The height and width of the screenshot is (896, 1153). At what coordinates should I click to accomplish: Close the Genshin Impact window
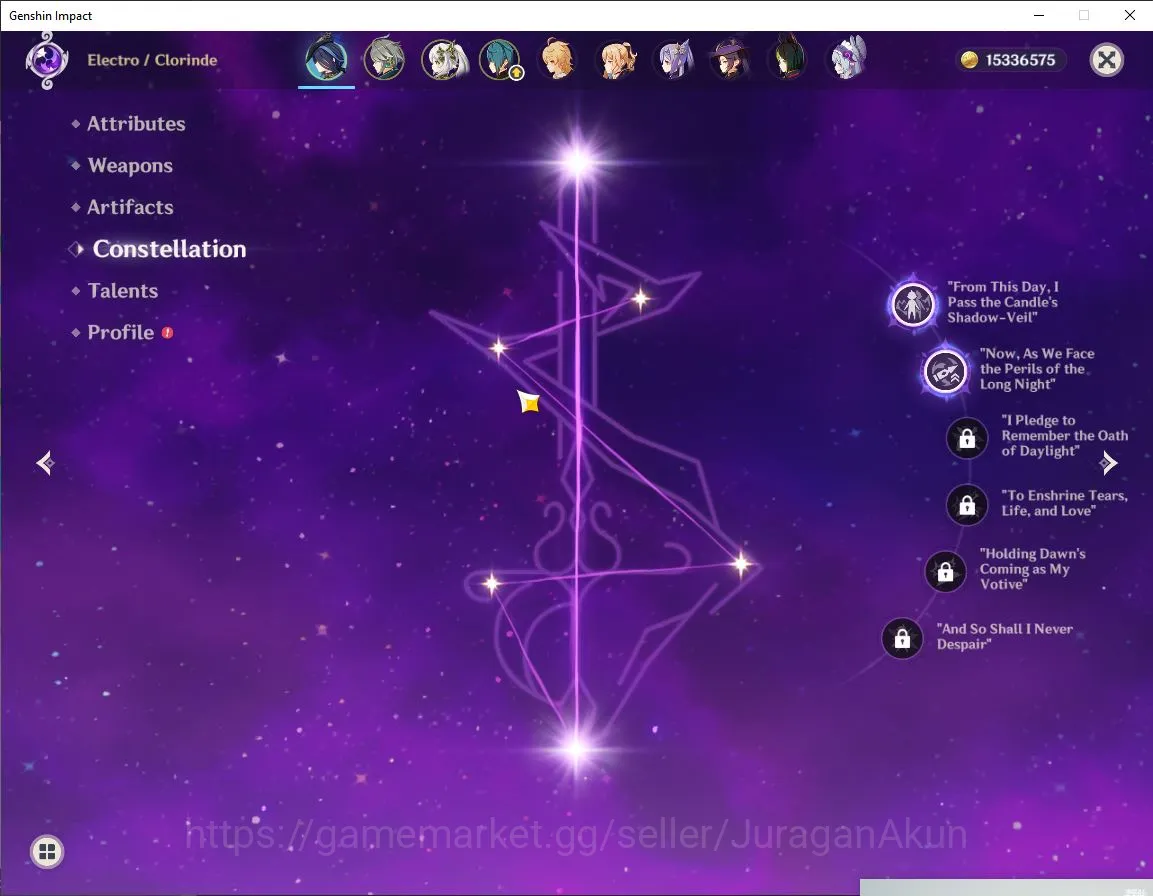[x=1130, y=15]
